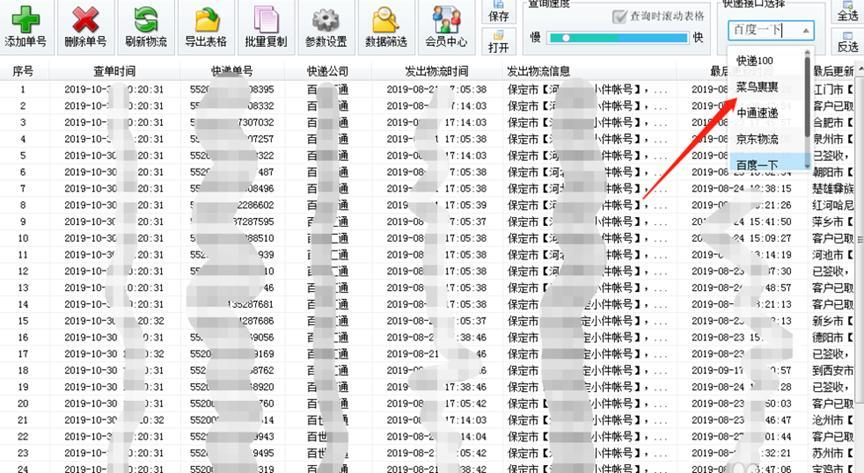Click 2019-08-24 15:41:50 update time cell
864x473 pixels.
click(x=741, y=222)
